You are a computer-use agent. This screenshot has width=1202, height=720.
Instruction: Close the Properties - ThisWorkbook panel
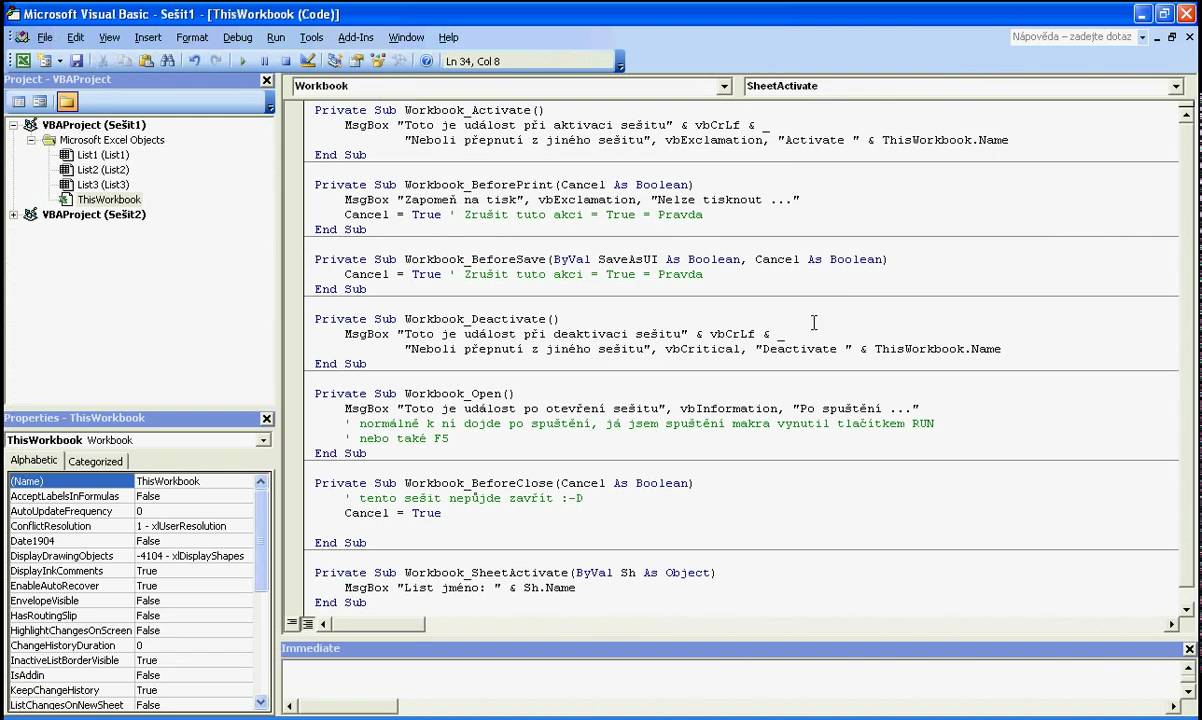267,419
